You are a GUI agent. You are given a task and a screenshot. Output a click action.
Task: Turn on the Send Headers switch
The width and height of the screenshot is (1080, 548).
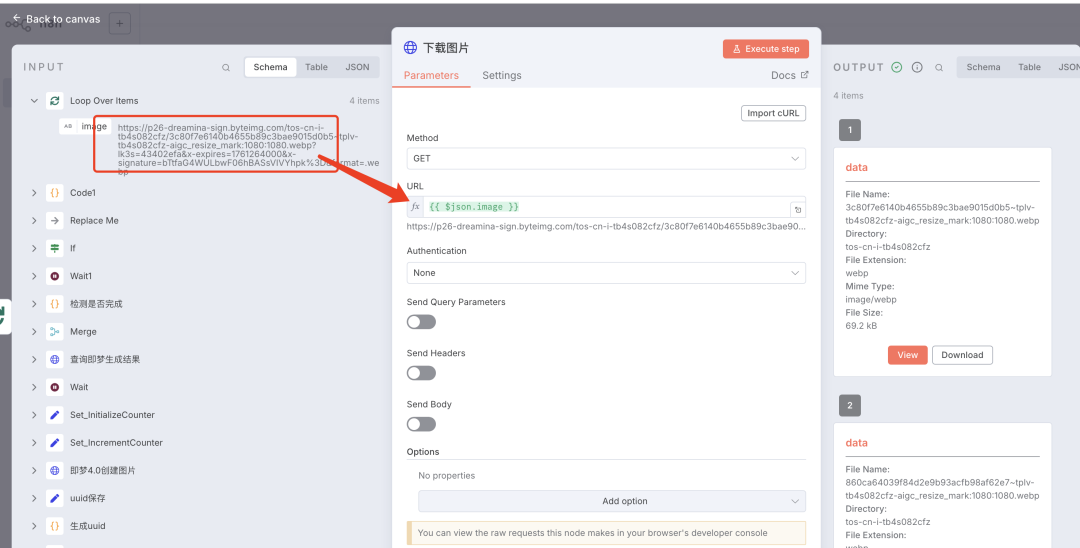421,373
